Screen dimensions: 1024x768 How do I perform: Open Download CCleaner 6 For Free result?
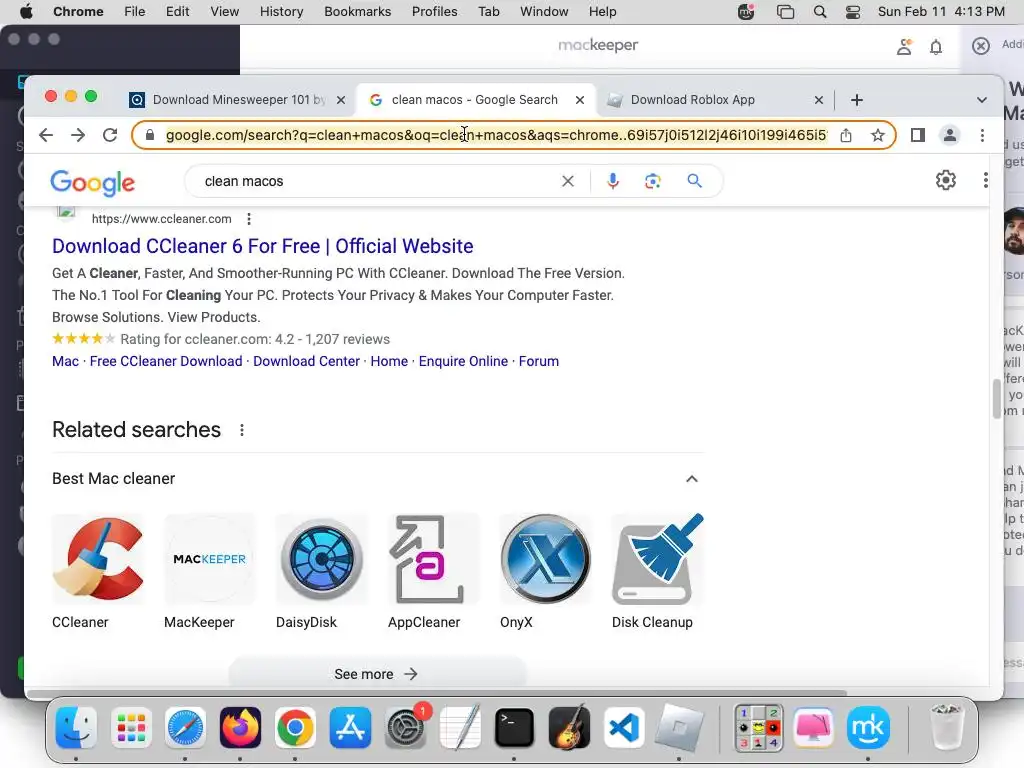click(263, 246)
